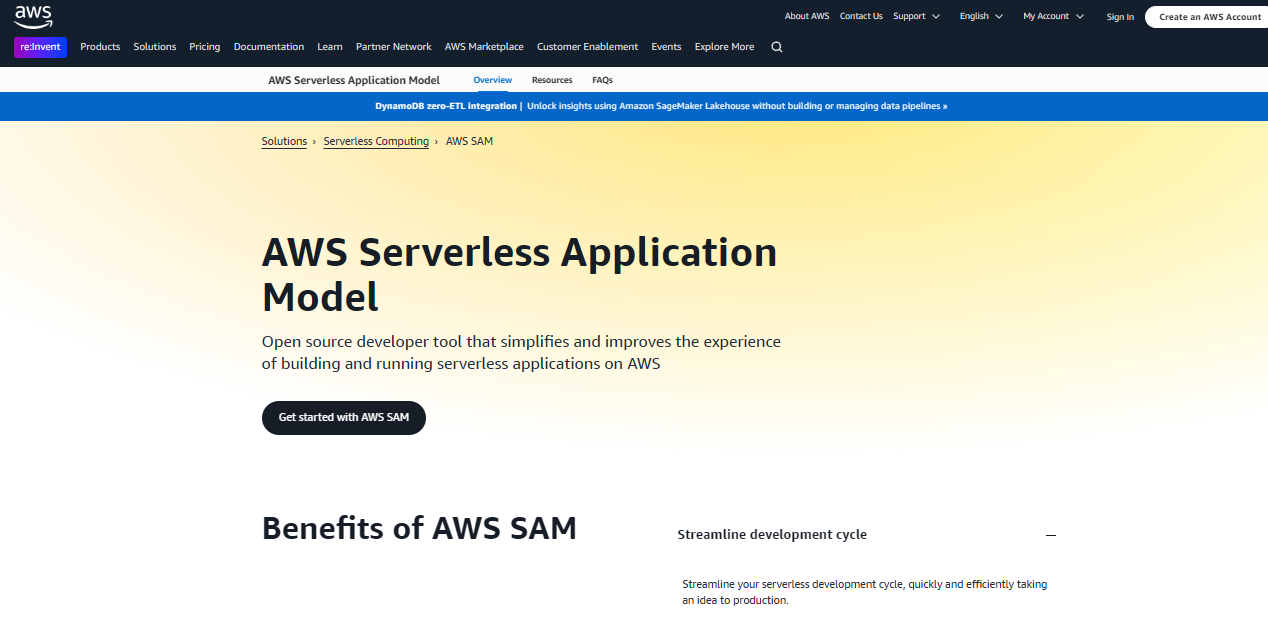
Task: Click the AWS Serverless Application Model main heading
Action: click(x=520, y=274)
